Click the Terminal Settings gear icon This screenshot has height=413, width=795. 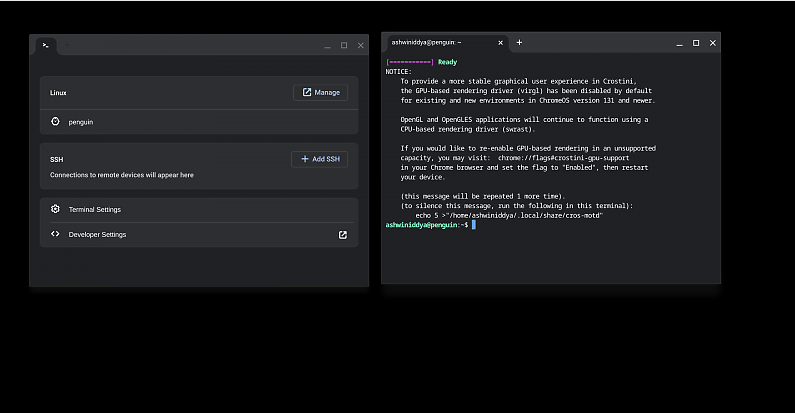[x=55, y=209]
